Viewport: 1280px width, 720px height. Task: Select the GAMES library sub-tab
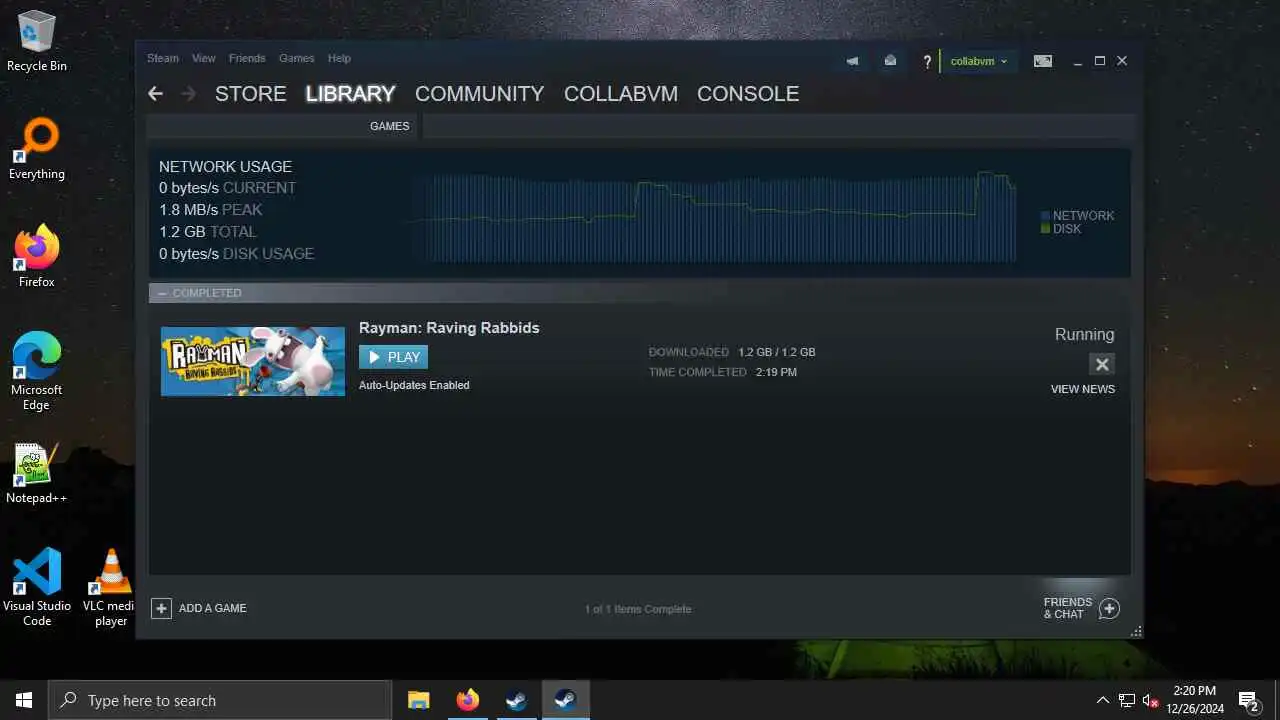coord(390,126)
